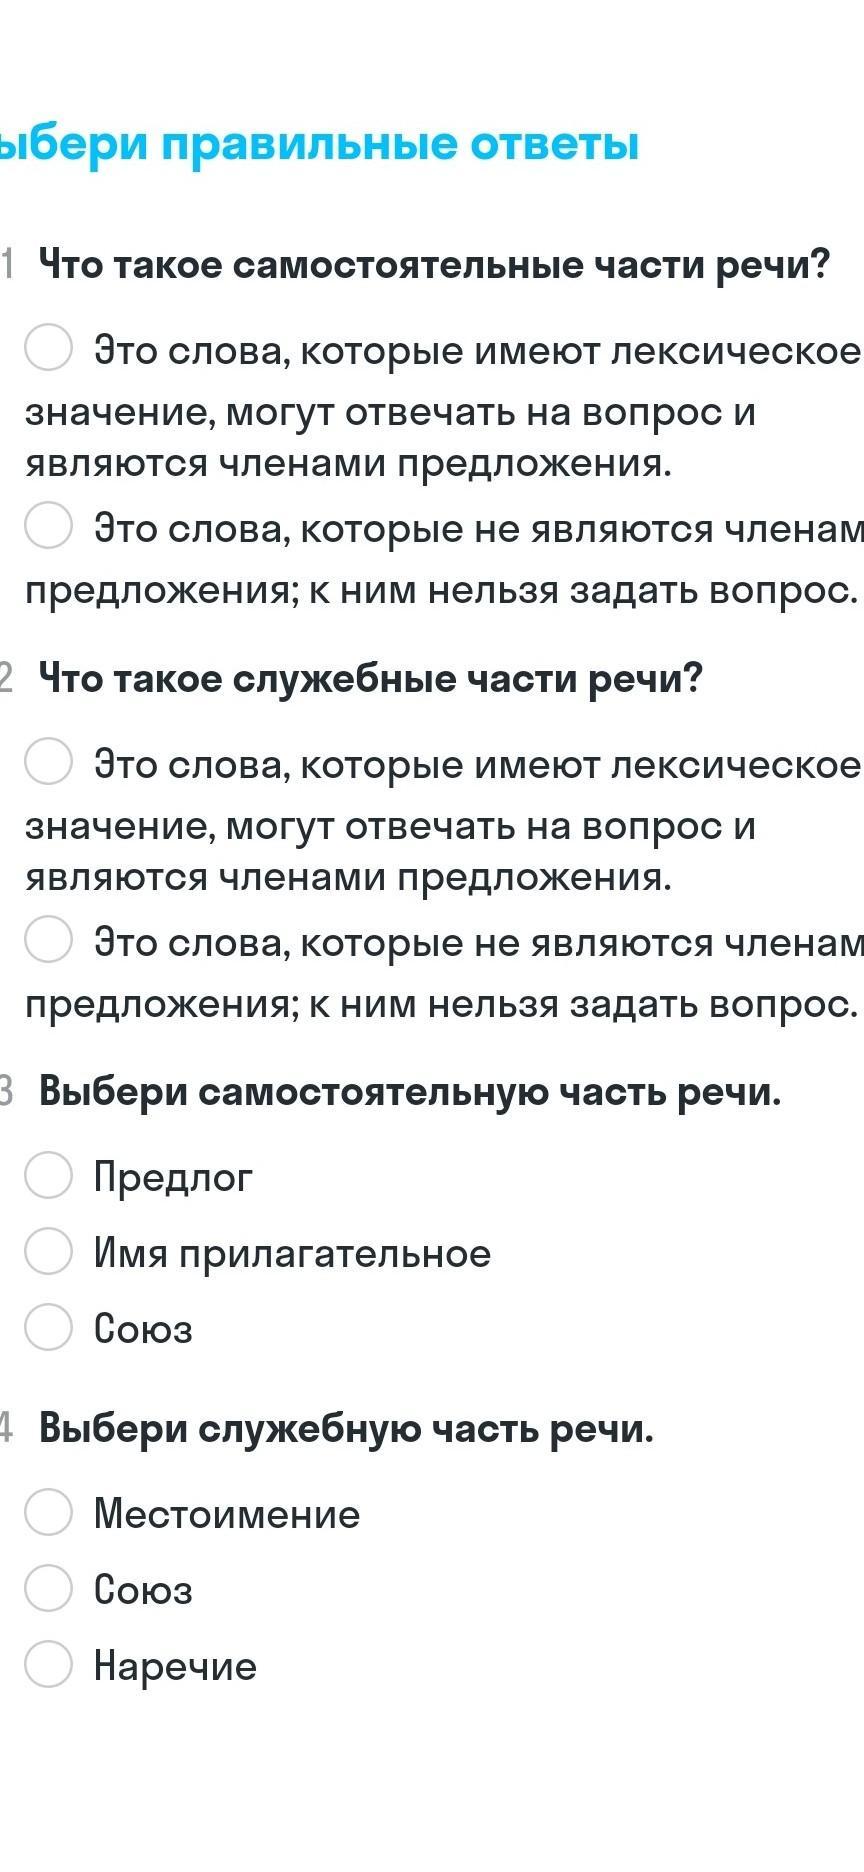Click question "Выбери самостоятельную часть речи."
The height and width of the screenshot is (1872, 864).
[410, 1092]
